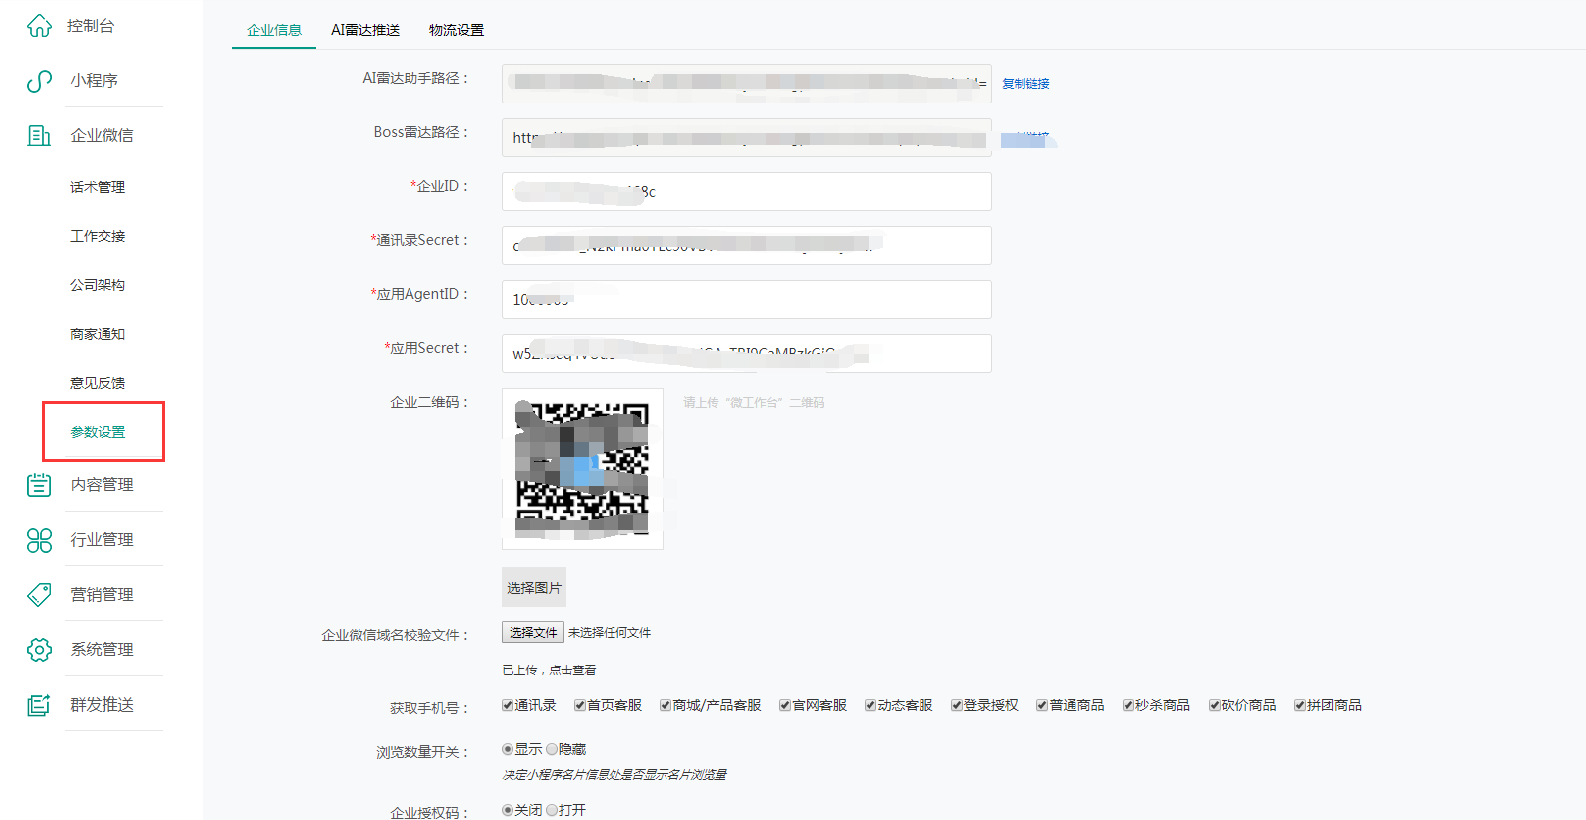Click the Boss雷达路径 field

tap(747, 137)
